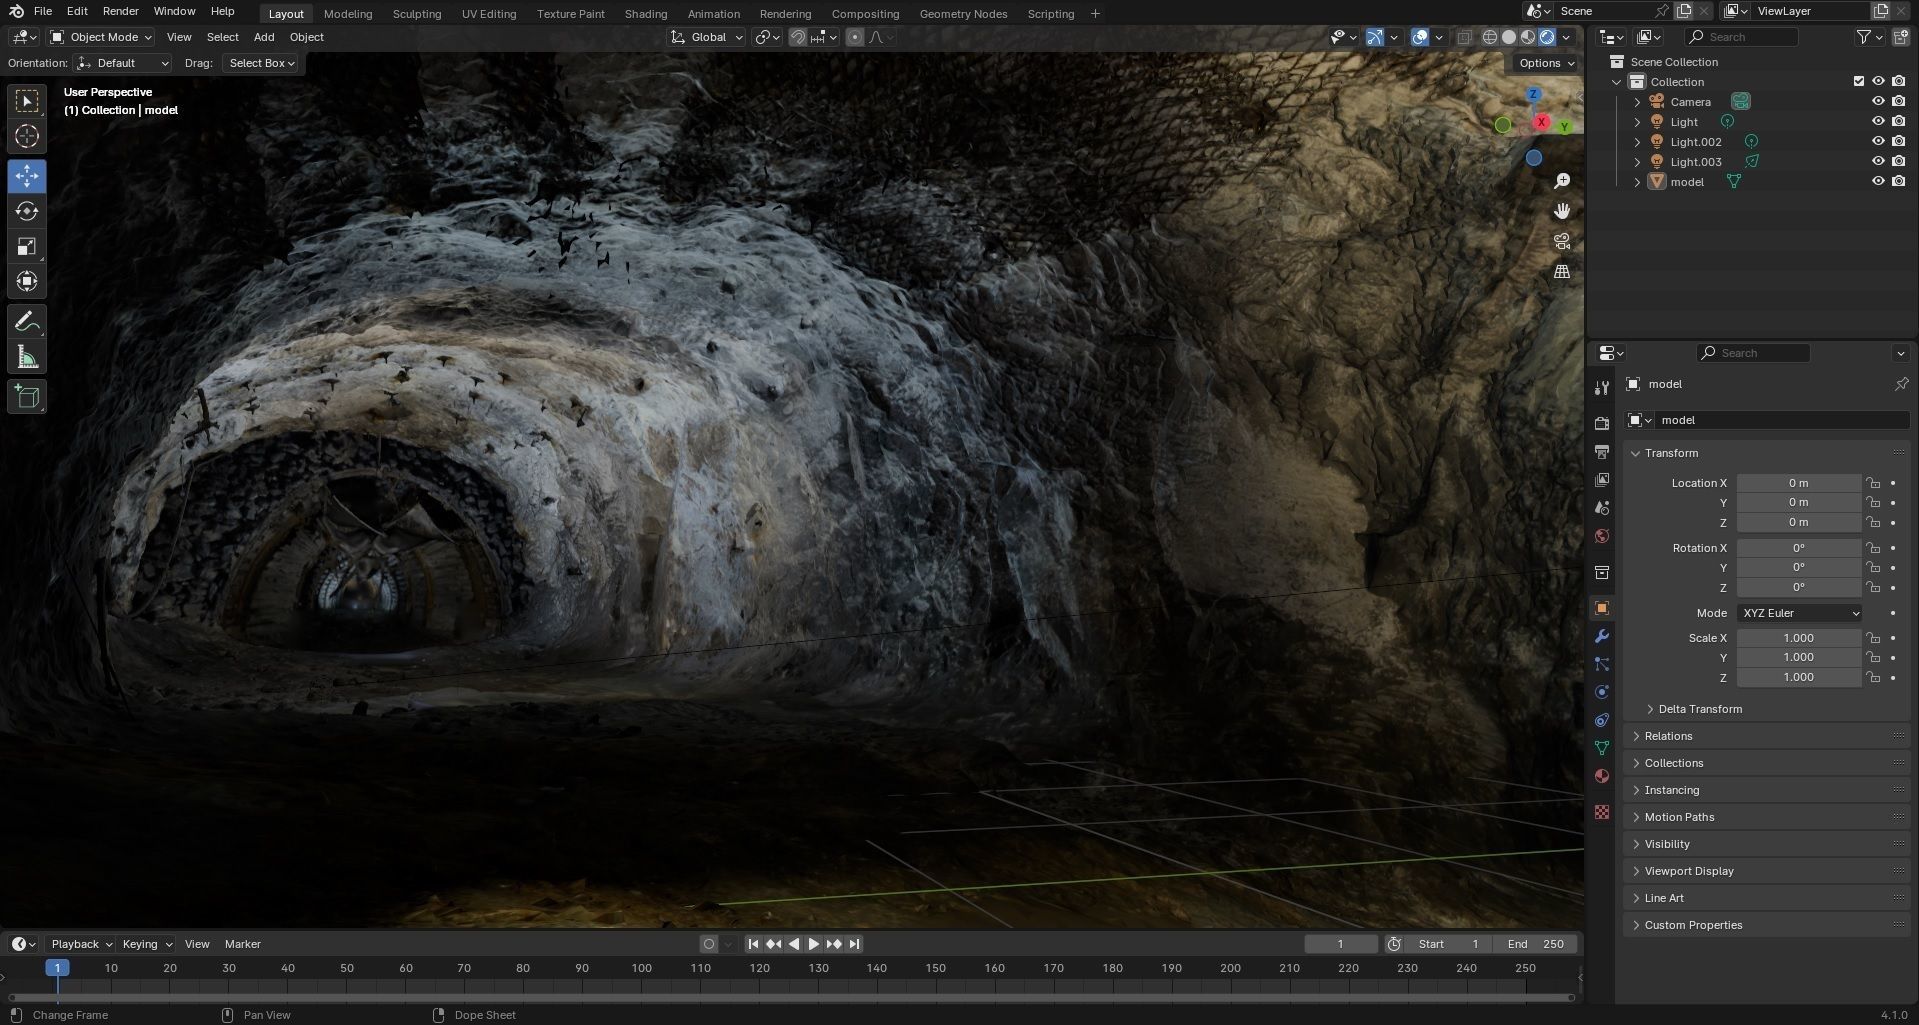1919x1025 pixels.
Task: Open the timeline Keying popover
Action: click(x=146, y=944)
